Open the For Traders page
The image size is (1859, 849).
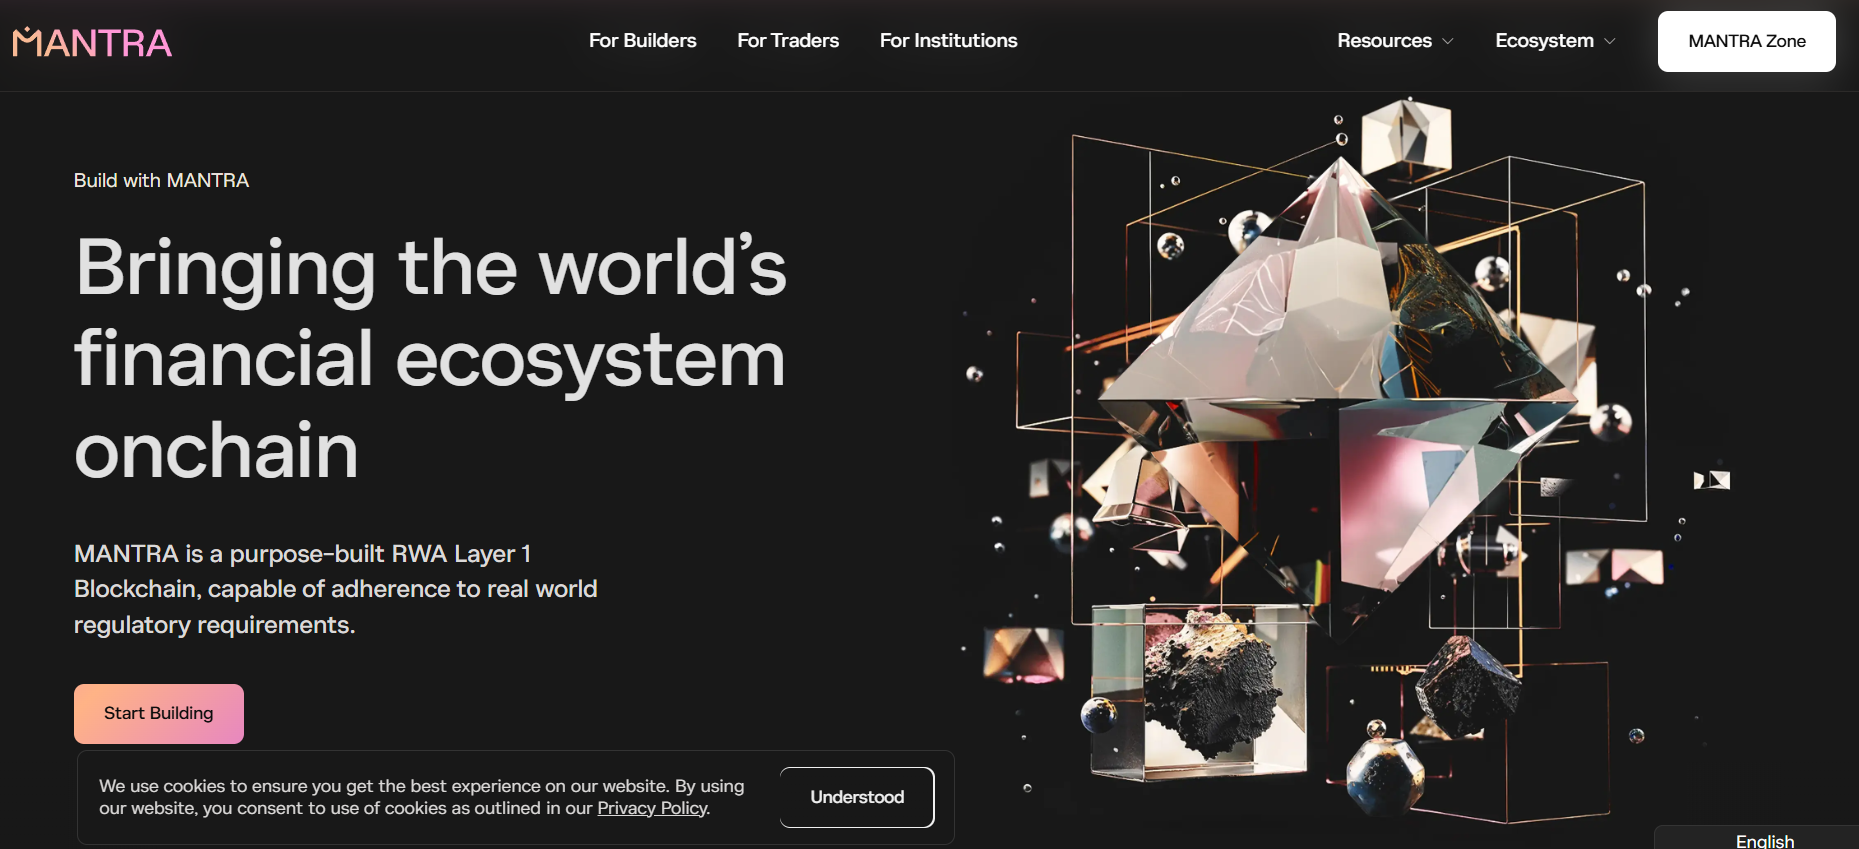click(x=788, y=41)
